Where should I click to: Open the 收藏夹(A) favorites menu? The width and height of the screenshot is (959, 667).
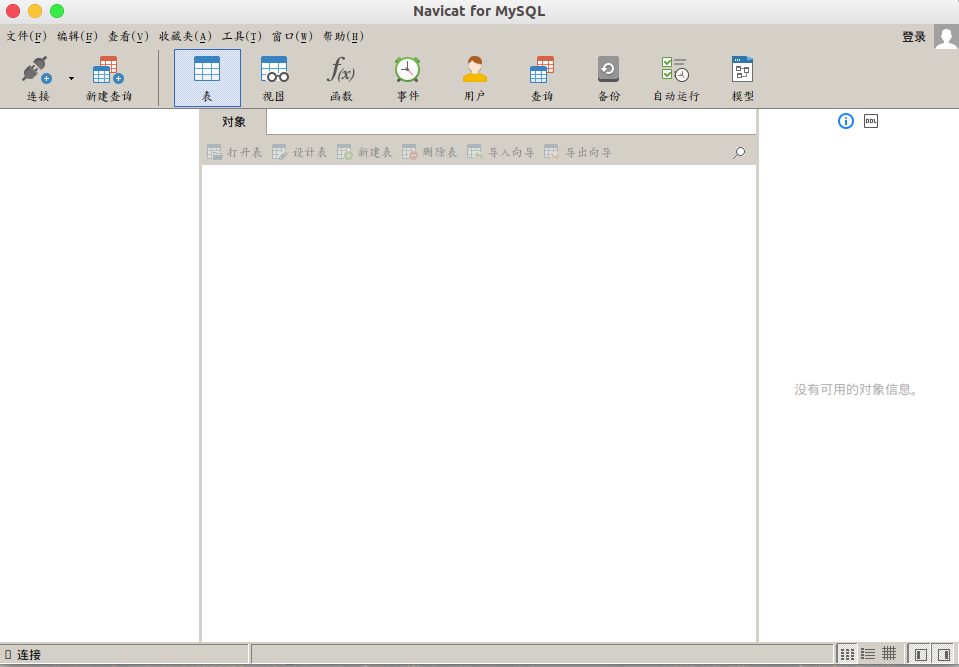point(185,36)
